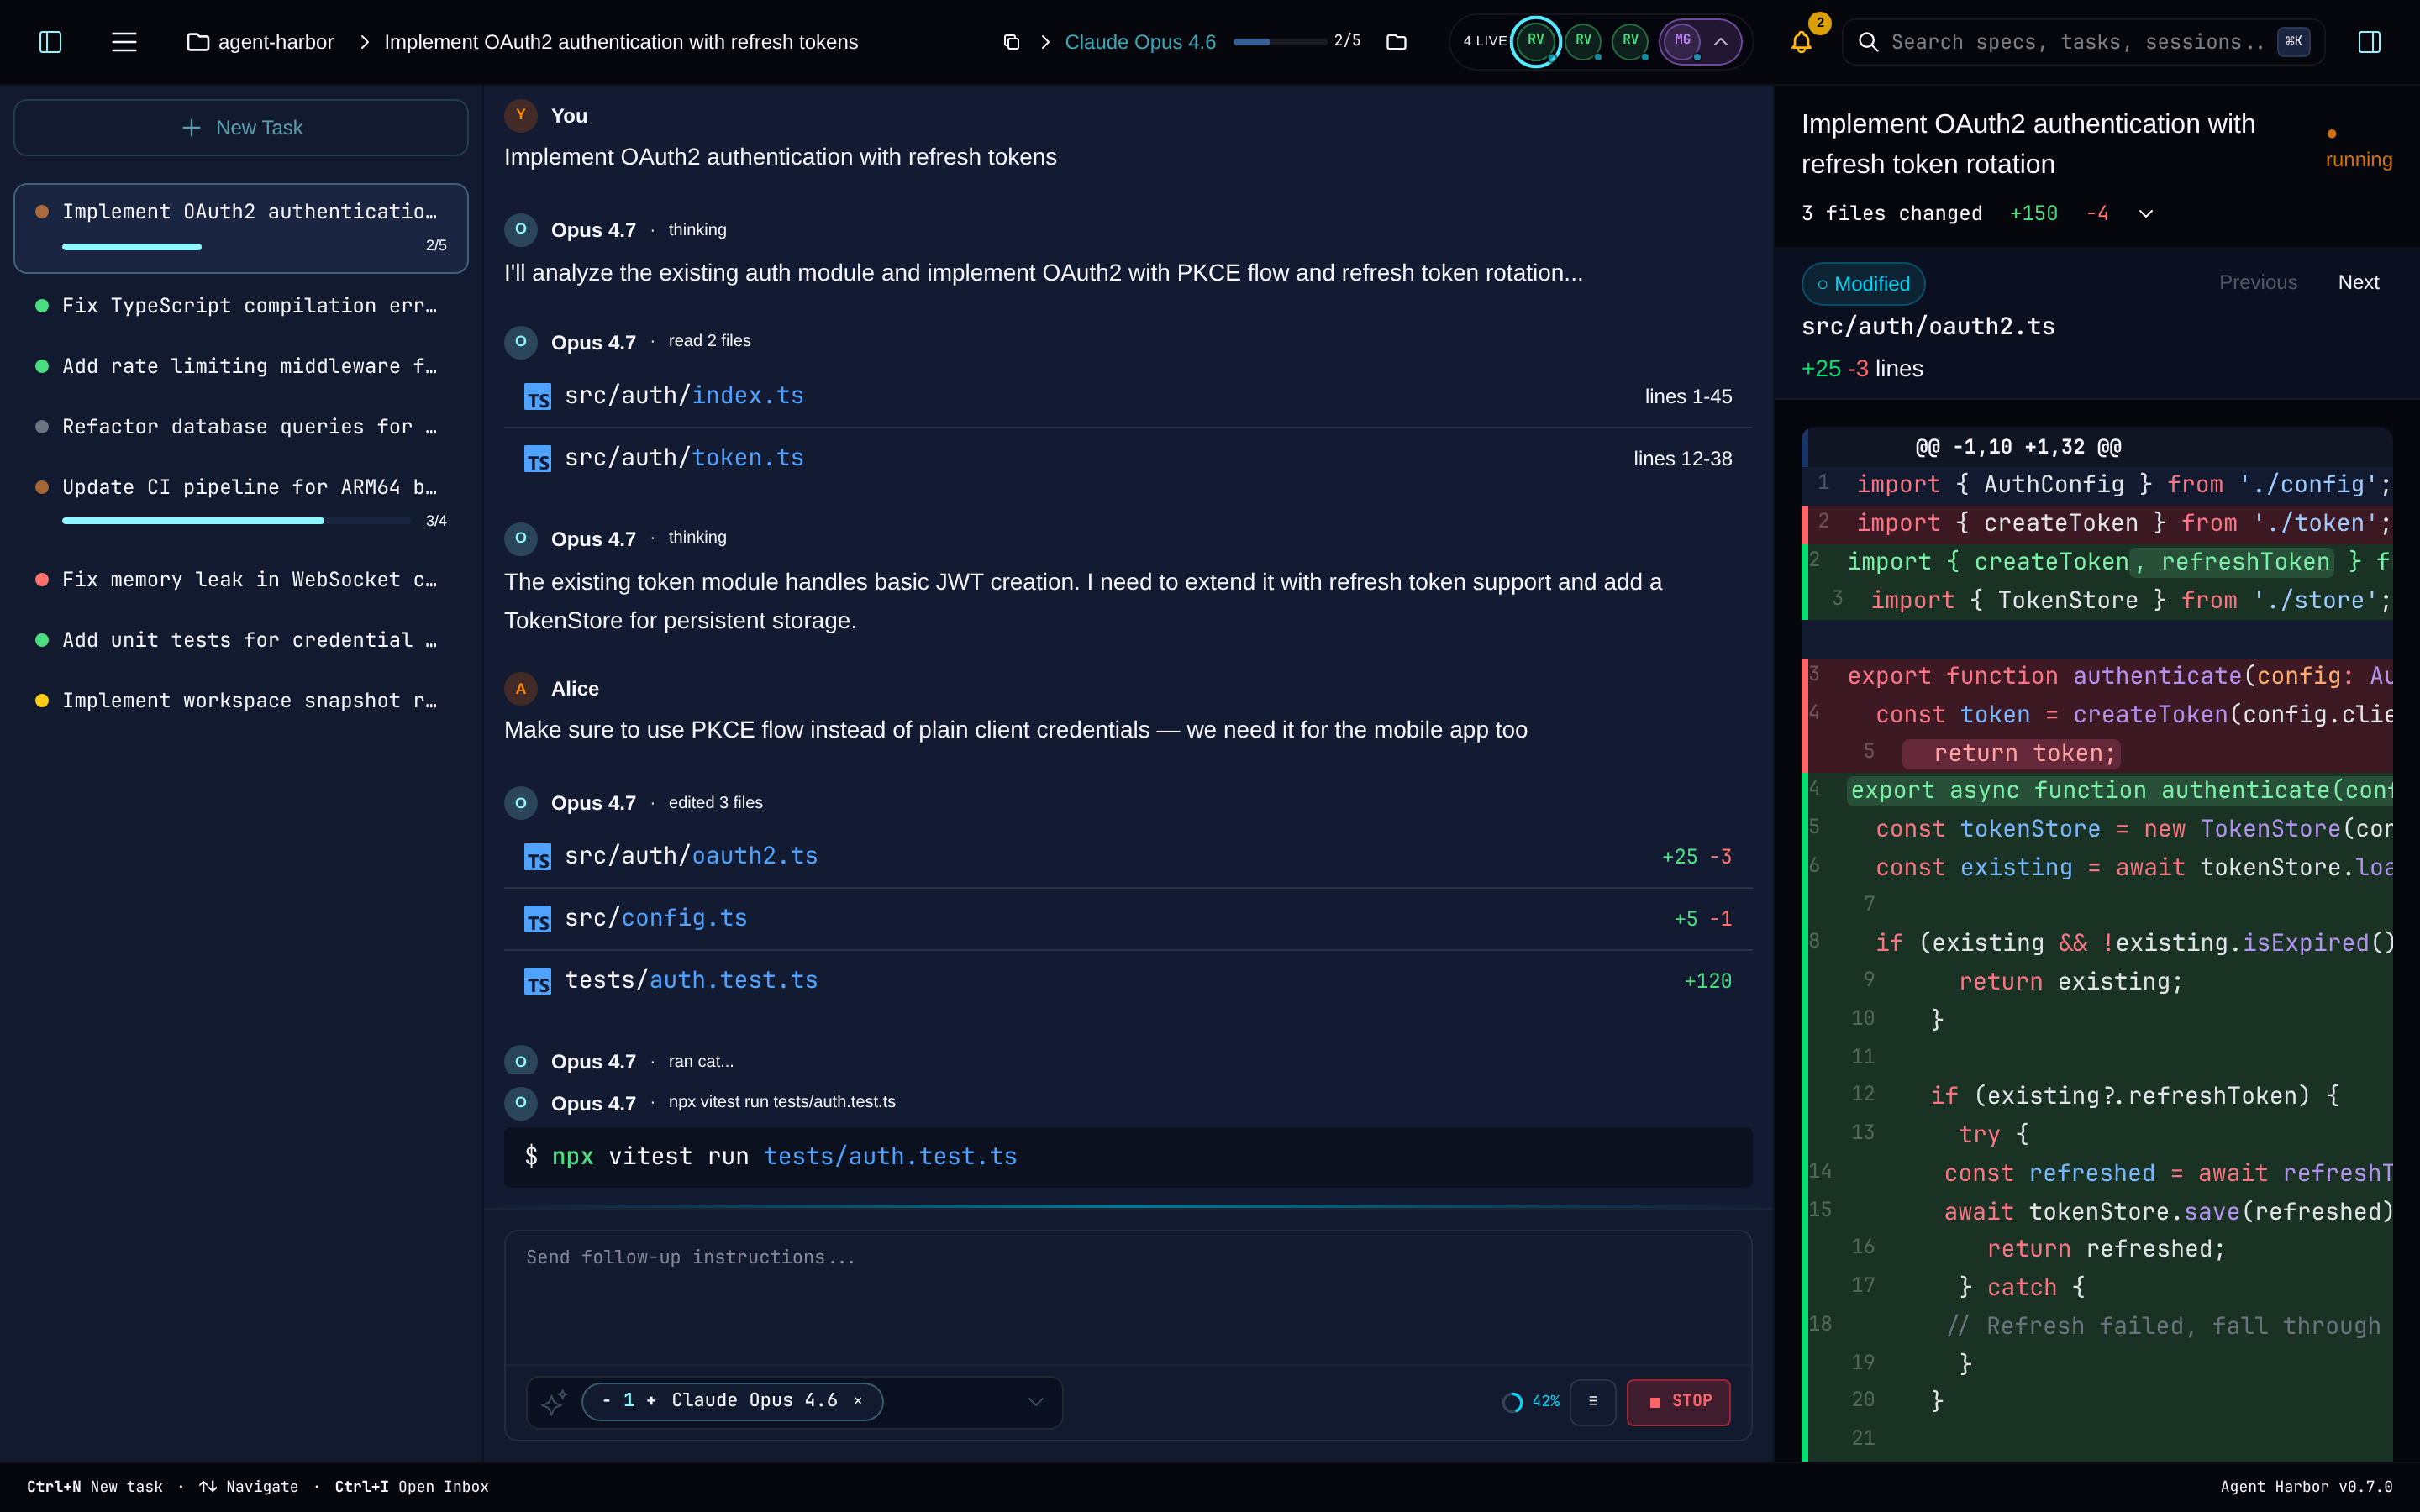Screen dimensions: 2420x1512
Task: Stop the running agent
Action: click(x=1678, y=1402)
